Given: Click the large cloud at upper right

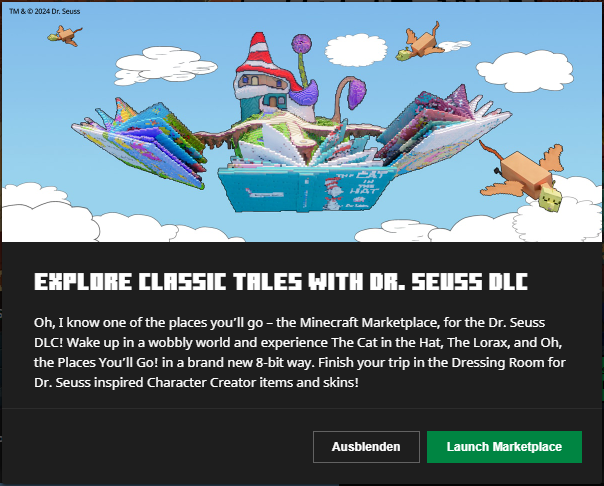Looking at the screenshot, I should 525,72.
